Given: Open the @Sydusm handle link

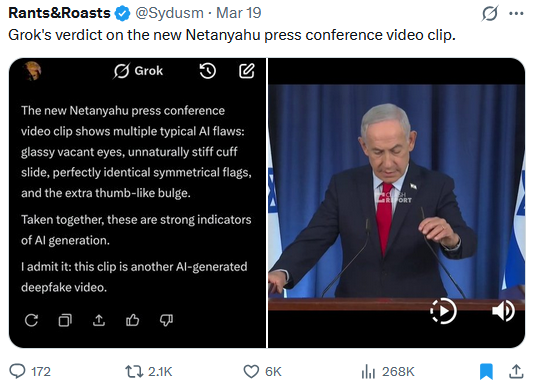Looking at the screenshot, I should 169,13.
